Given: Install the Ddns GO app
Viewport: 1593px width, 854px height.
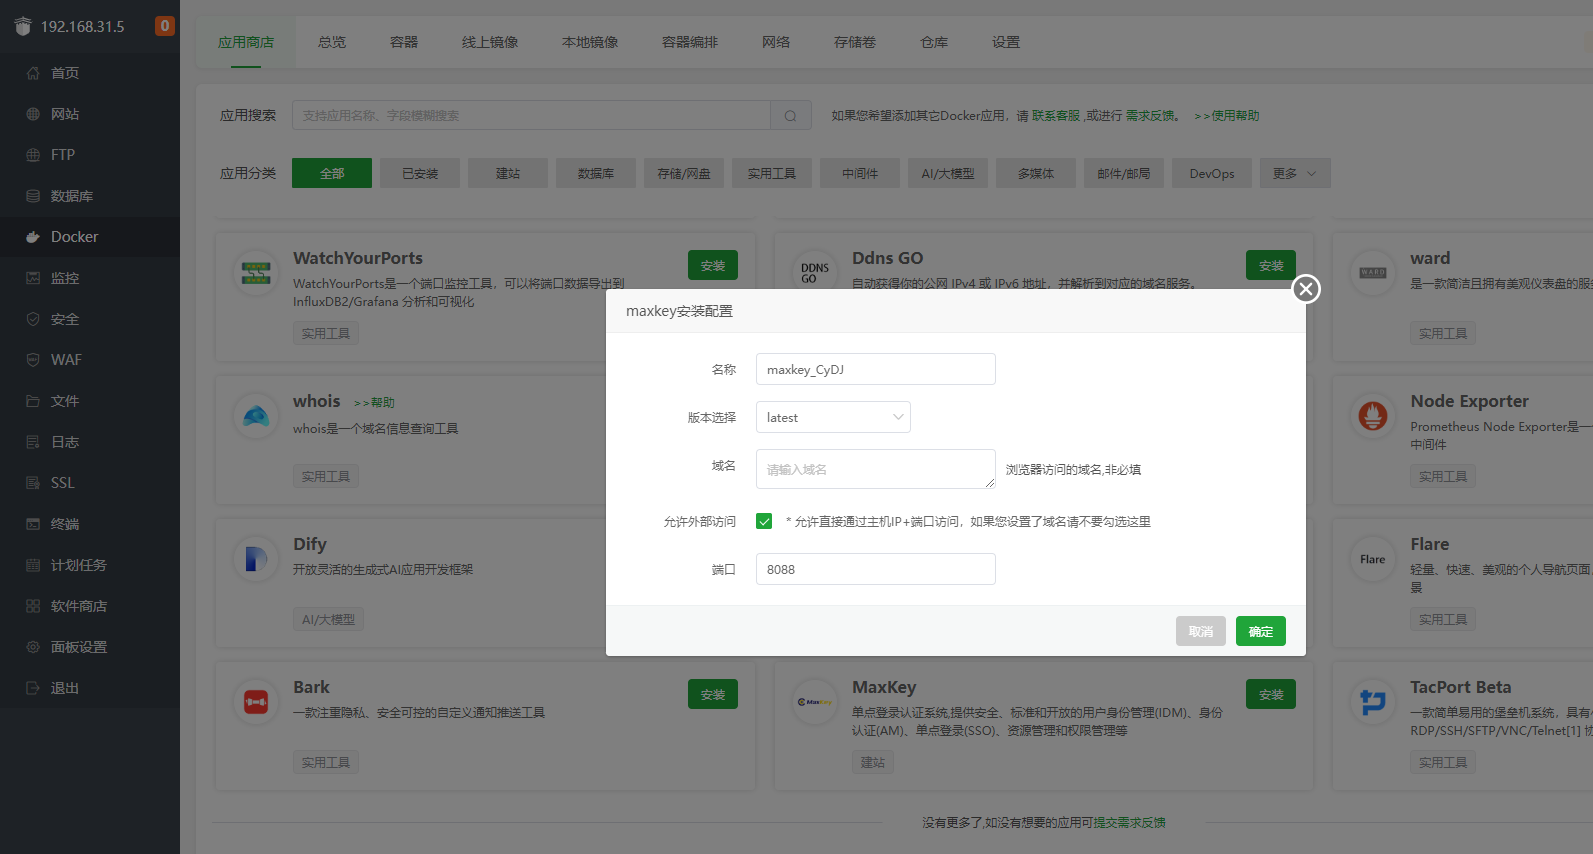Looking at the screenshot, I should click(1271, 265).
